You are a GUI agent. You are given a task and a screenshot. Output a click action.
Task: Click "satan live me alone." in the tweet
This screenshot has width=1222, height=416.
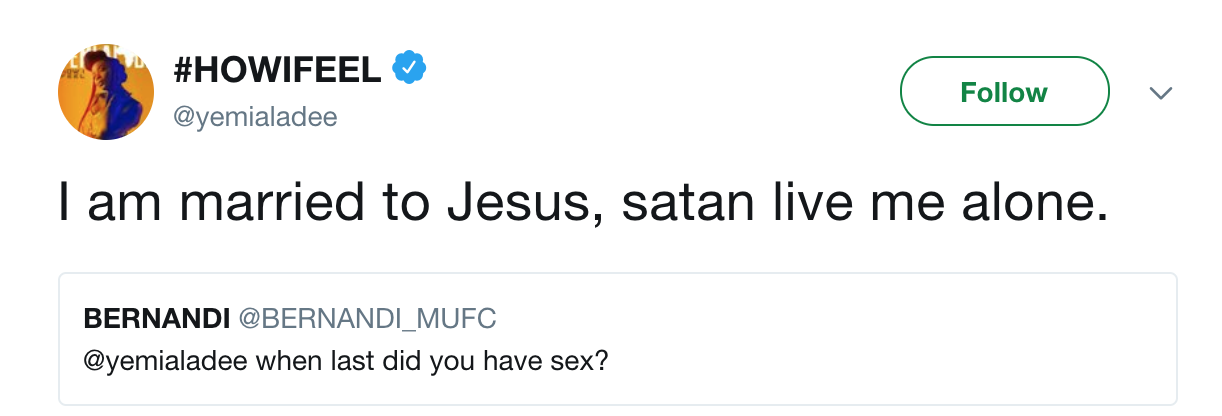(x=864, y=203)
